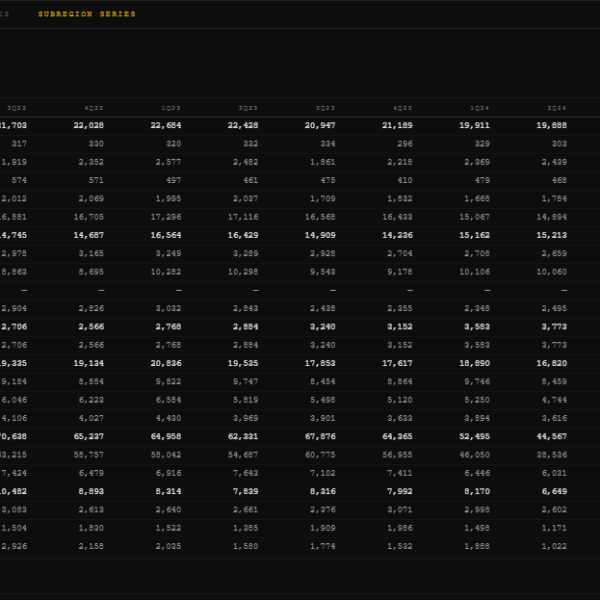This screenshot has height=600, width=600.
Task: Select the 4Q22 column header
Action: [94, 108]
